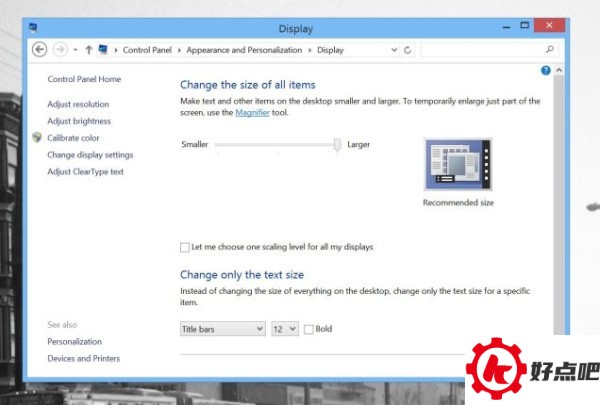
Task: Click the Back navigation arrow
Action: click(40, 49)
